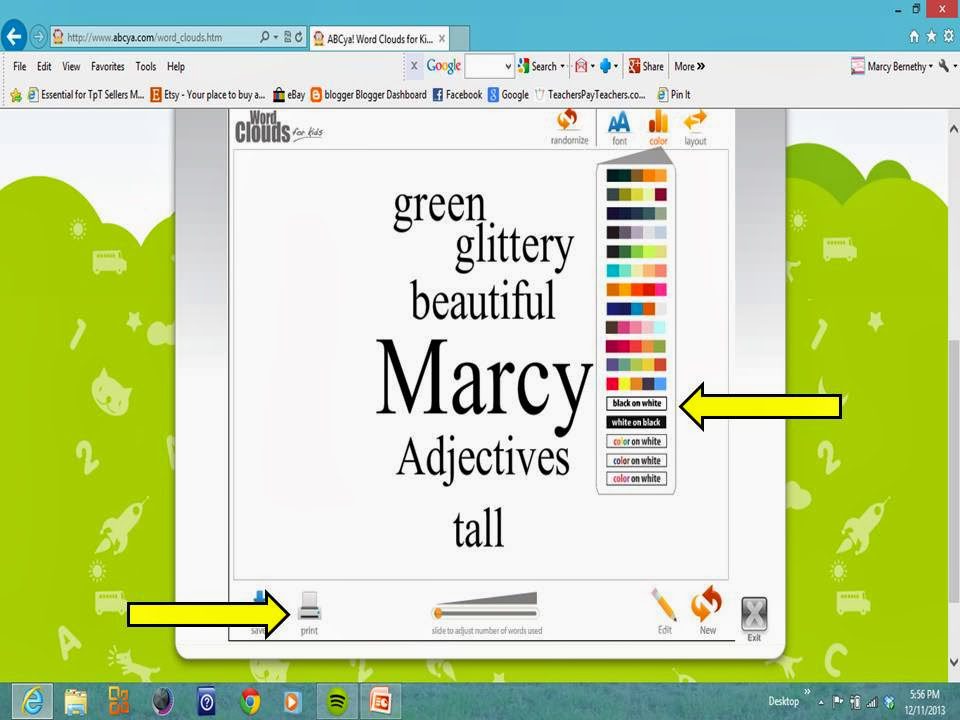Go back with browser back arrow
960x720 pixels.
(x=13, y=37)
